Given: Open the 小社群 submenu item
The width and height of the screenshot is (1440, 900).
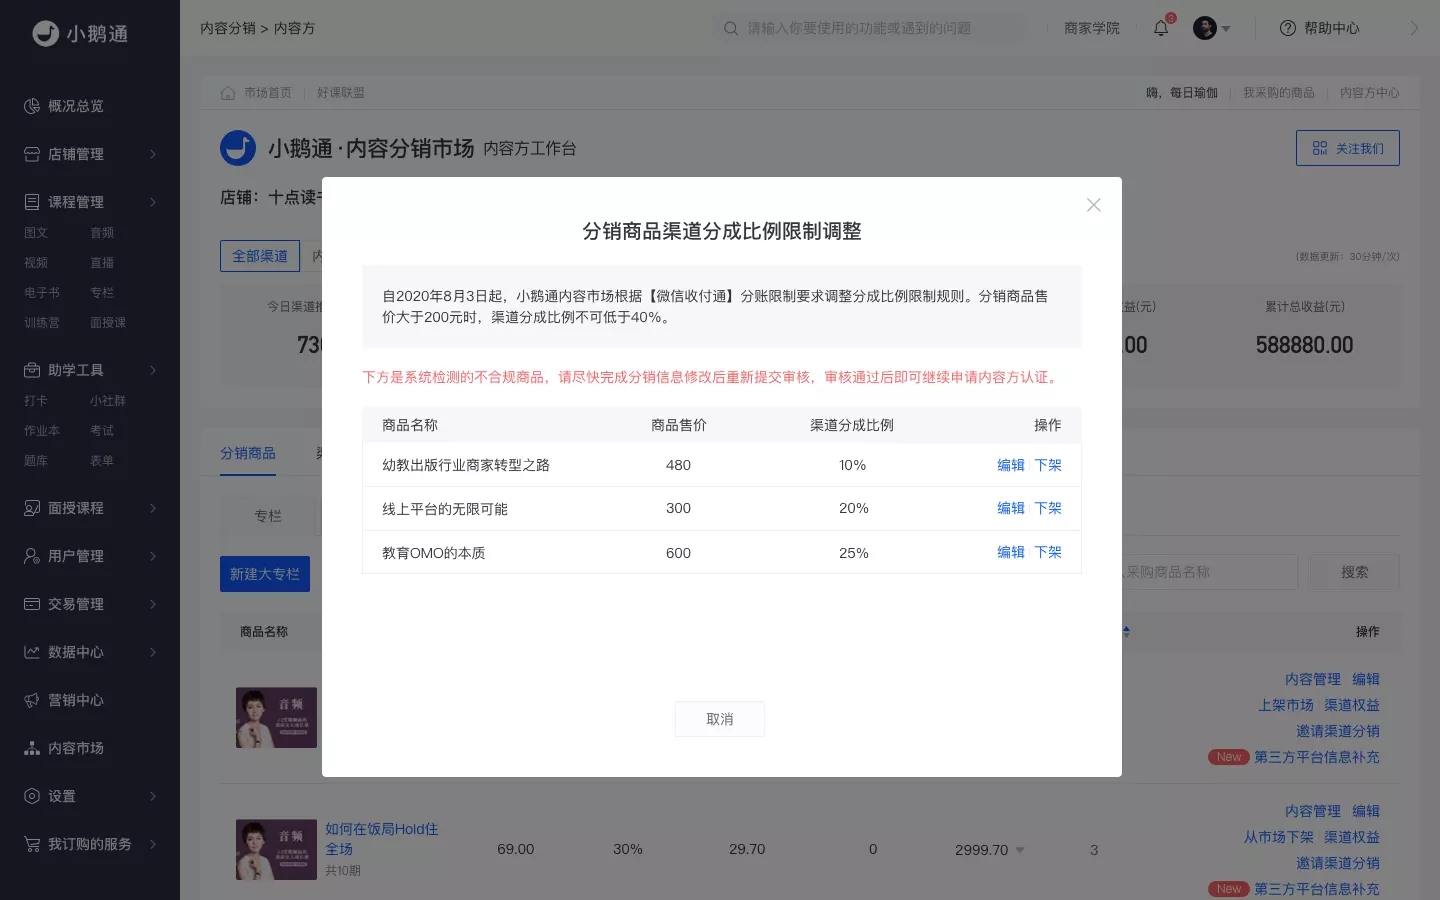Looking at the screenshot, I should pos(108,401).
